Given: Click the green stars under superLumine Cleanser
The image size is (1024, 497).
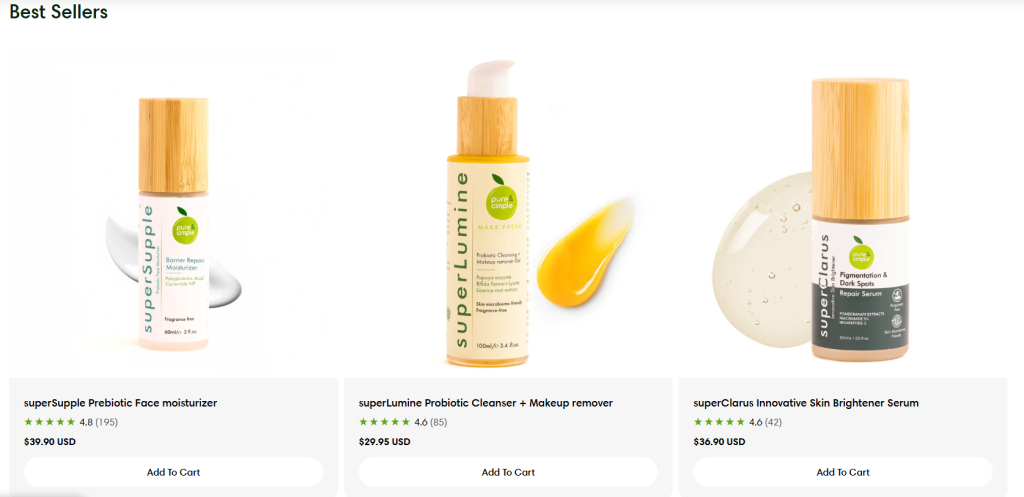Looking at the screenshot, I should click(x=385, y=422).
